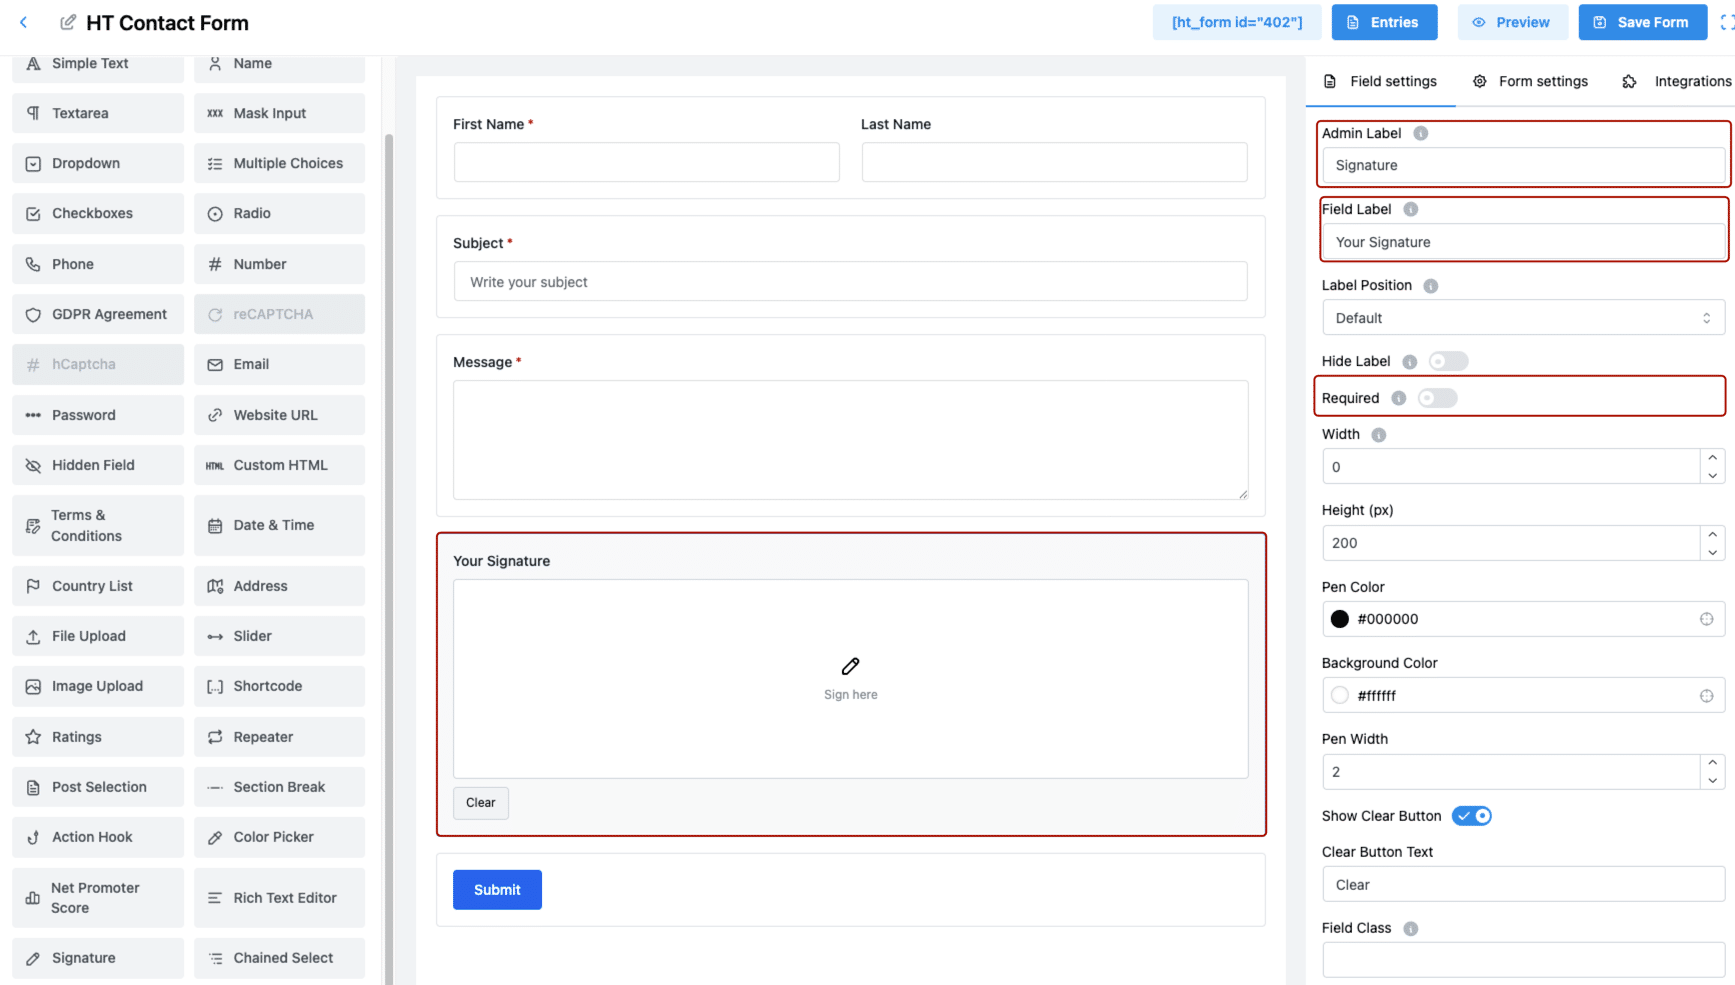Image resolution: width=1735 pixels, height=985 pixels.
Task: Select the Signature field from sidebar
Action: click(83, 957)
